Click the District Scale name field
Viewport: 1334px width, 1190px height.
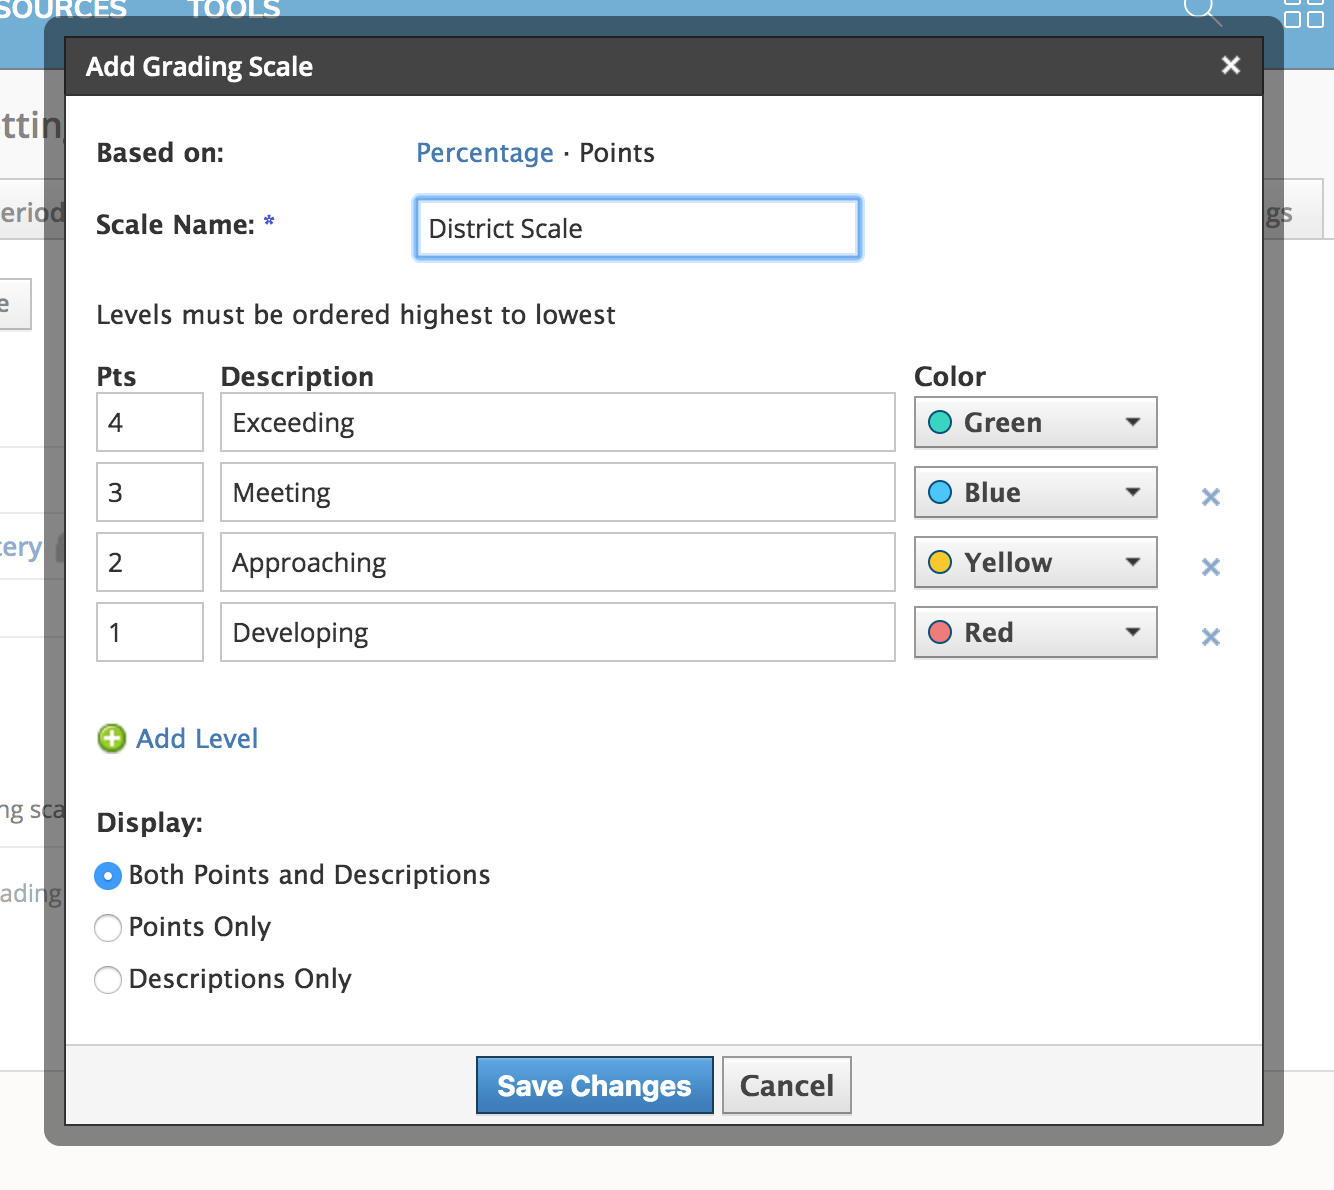(x=636, y=228)
